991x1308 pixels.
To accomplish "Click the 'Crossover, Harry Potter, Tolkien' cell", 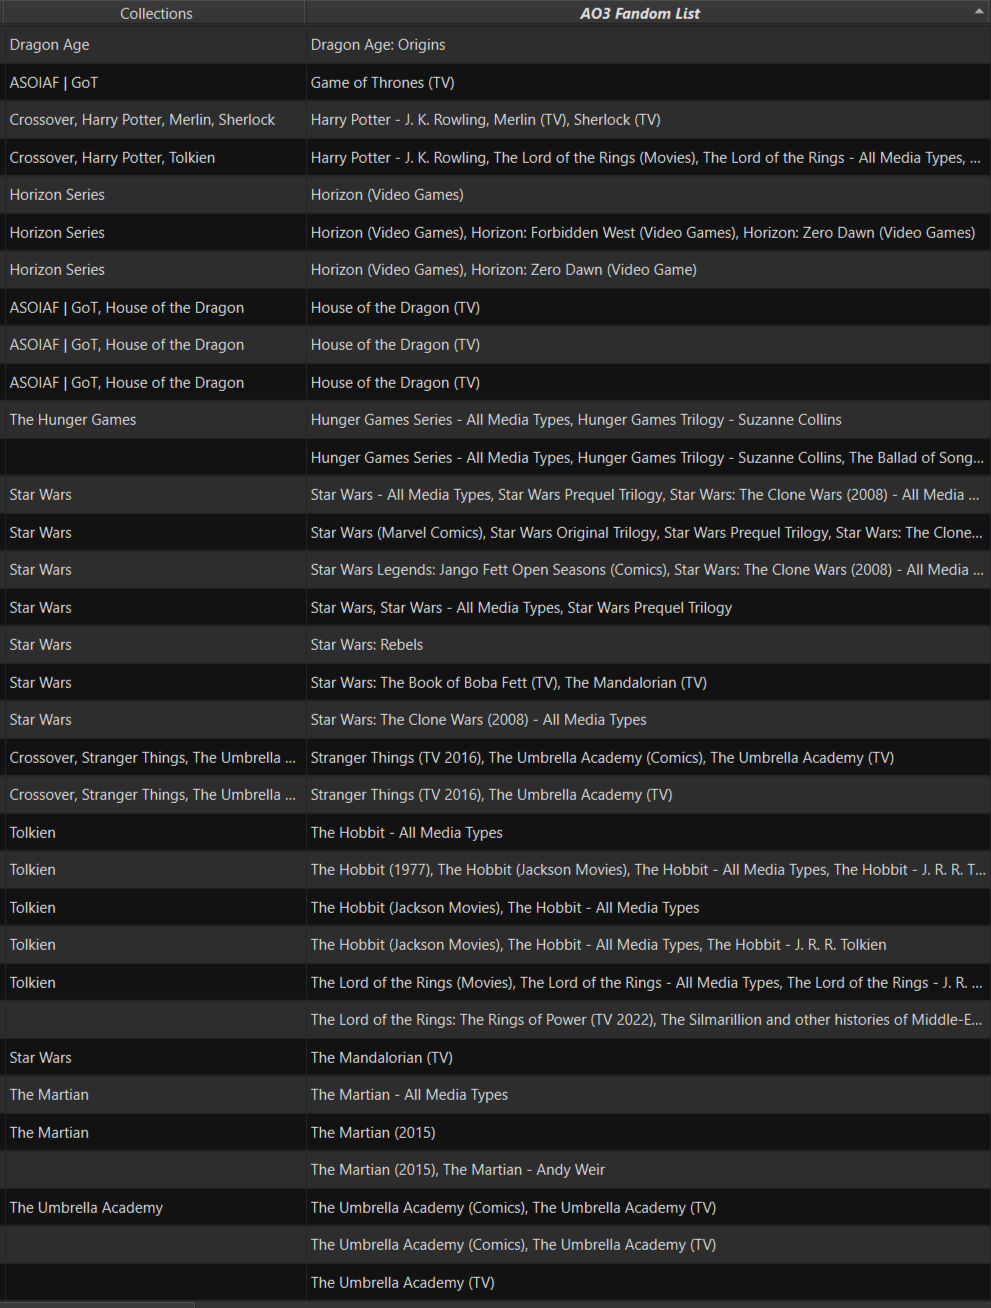I will pyautogui.click(x=155, y=157).
